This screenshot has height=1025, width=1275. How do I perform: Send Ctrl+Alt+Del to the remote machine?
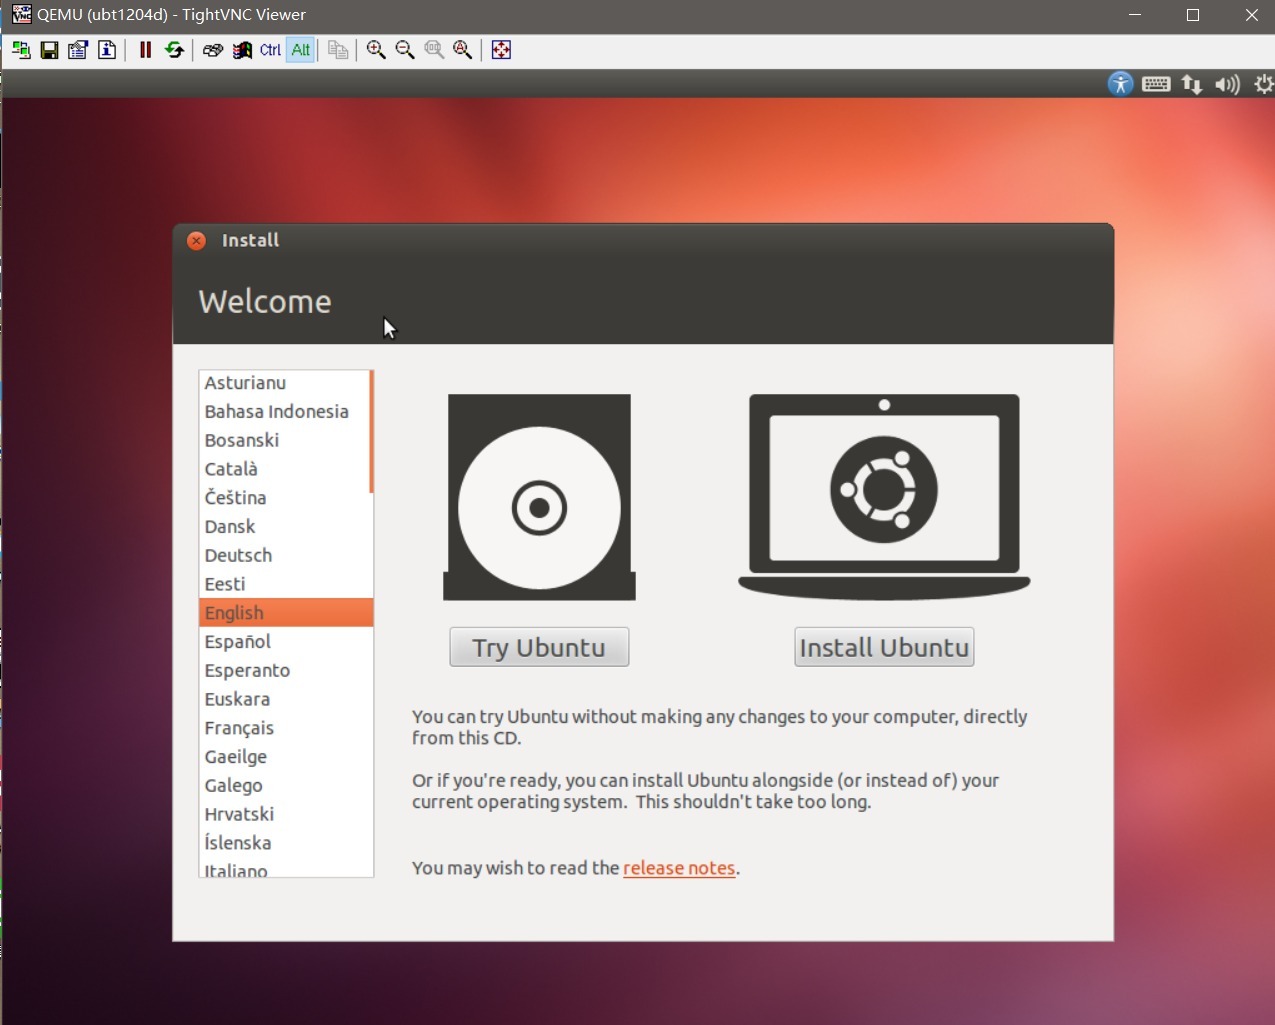pyautogui.click(x=212, y=50)
